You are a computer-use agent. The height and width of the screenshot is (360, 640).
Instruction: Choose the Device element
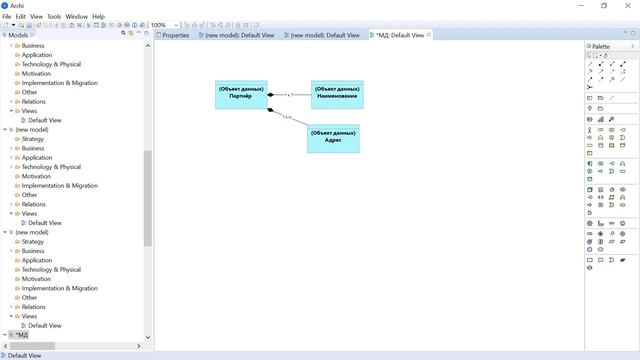[601, 189]
